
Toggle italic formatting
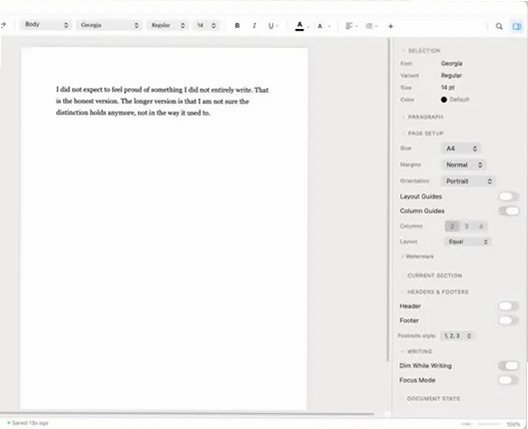point(254,26)
